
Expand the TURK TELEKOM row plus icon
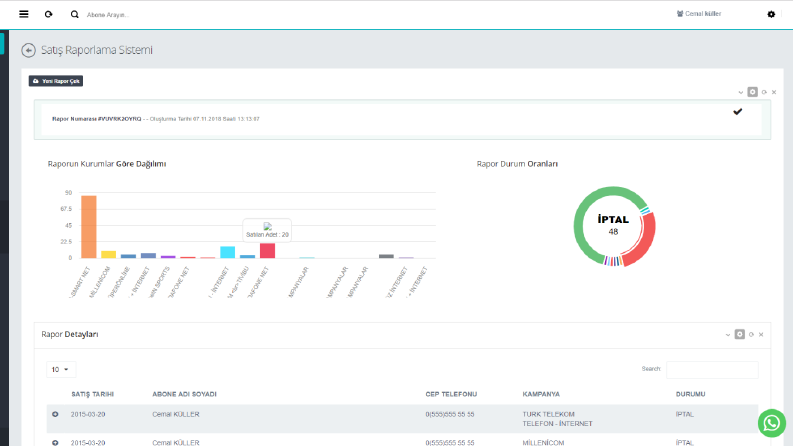55,414
